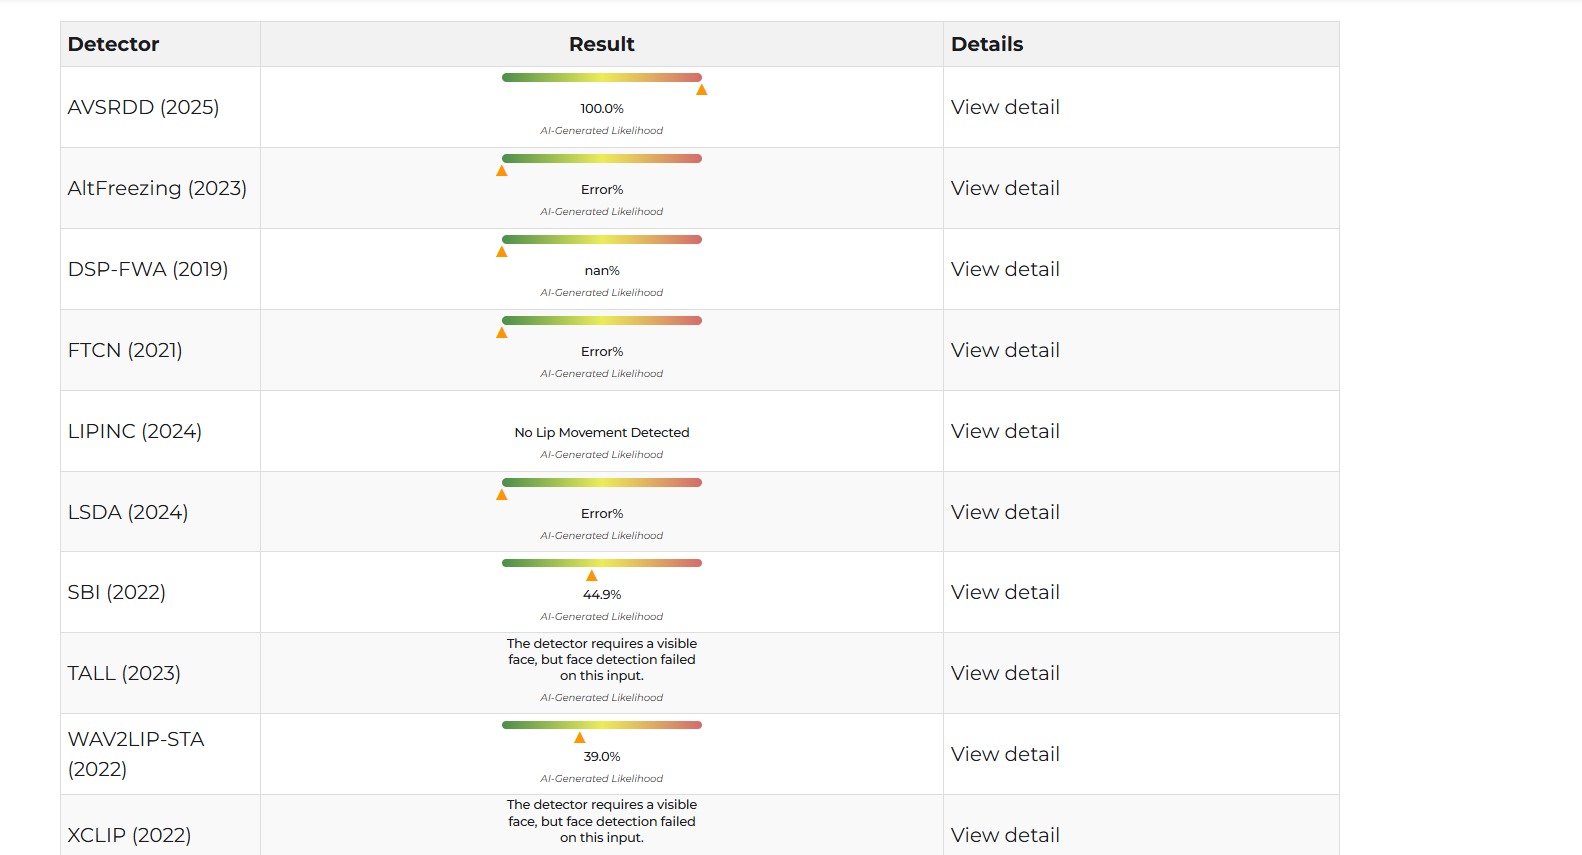This screenshot has height=855, width=1582.
Task: Click the orange triangle in LSDA row
Action: [502, 495]
